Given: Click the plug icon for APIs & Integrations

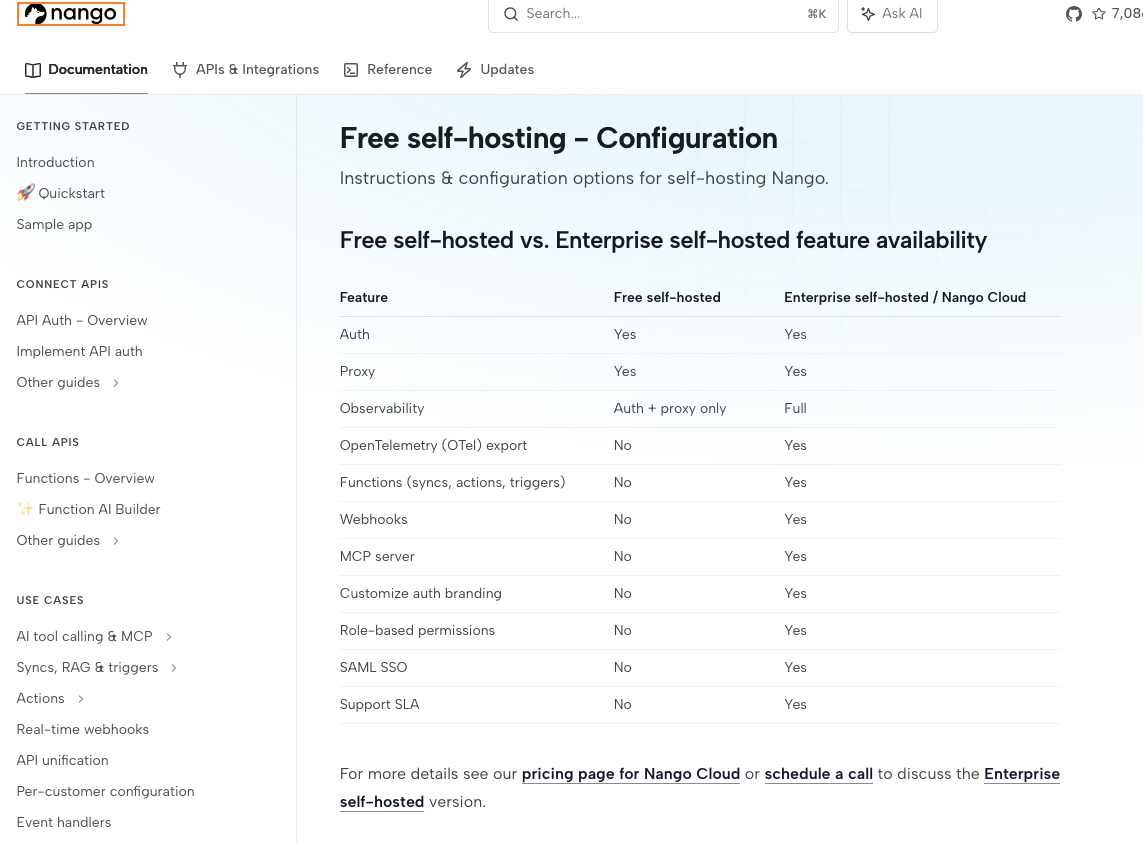Looking at the screenshot, I should (x=180, y=70).
